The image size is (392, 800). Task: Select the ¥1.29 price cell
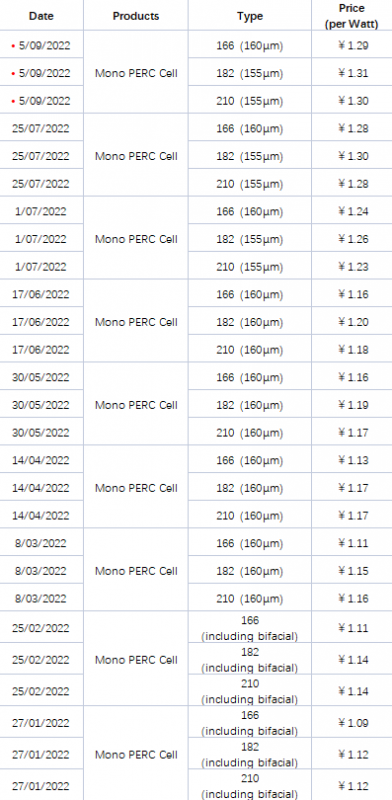click(x=352, y=45)
